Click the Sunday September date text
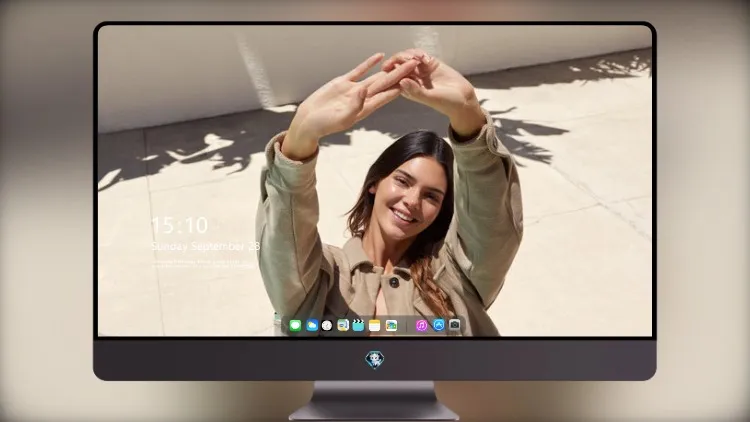The image size is (750, 422). (x=206, y=246)
